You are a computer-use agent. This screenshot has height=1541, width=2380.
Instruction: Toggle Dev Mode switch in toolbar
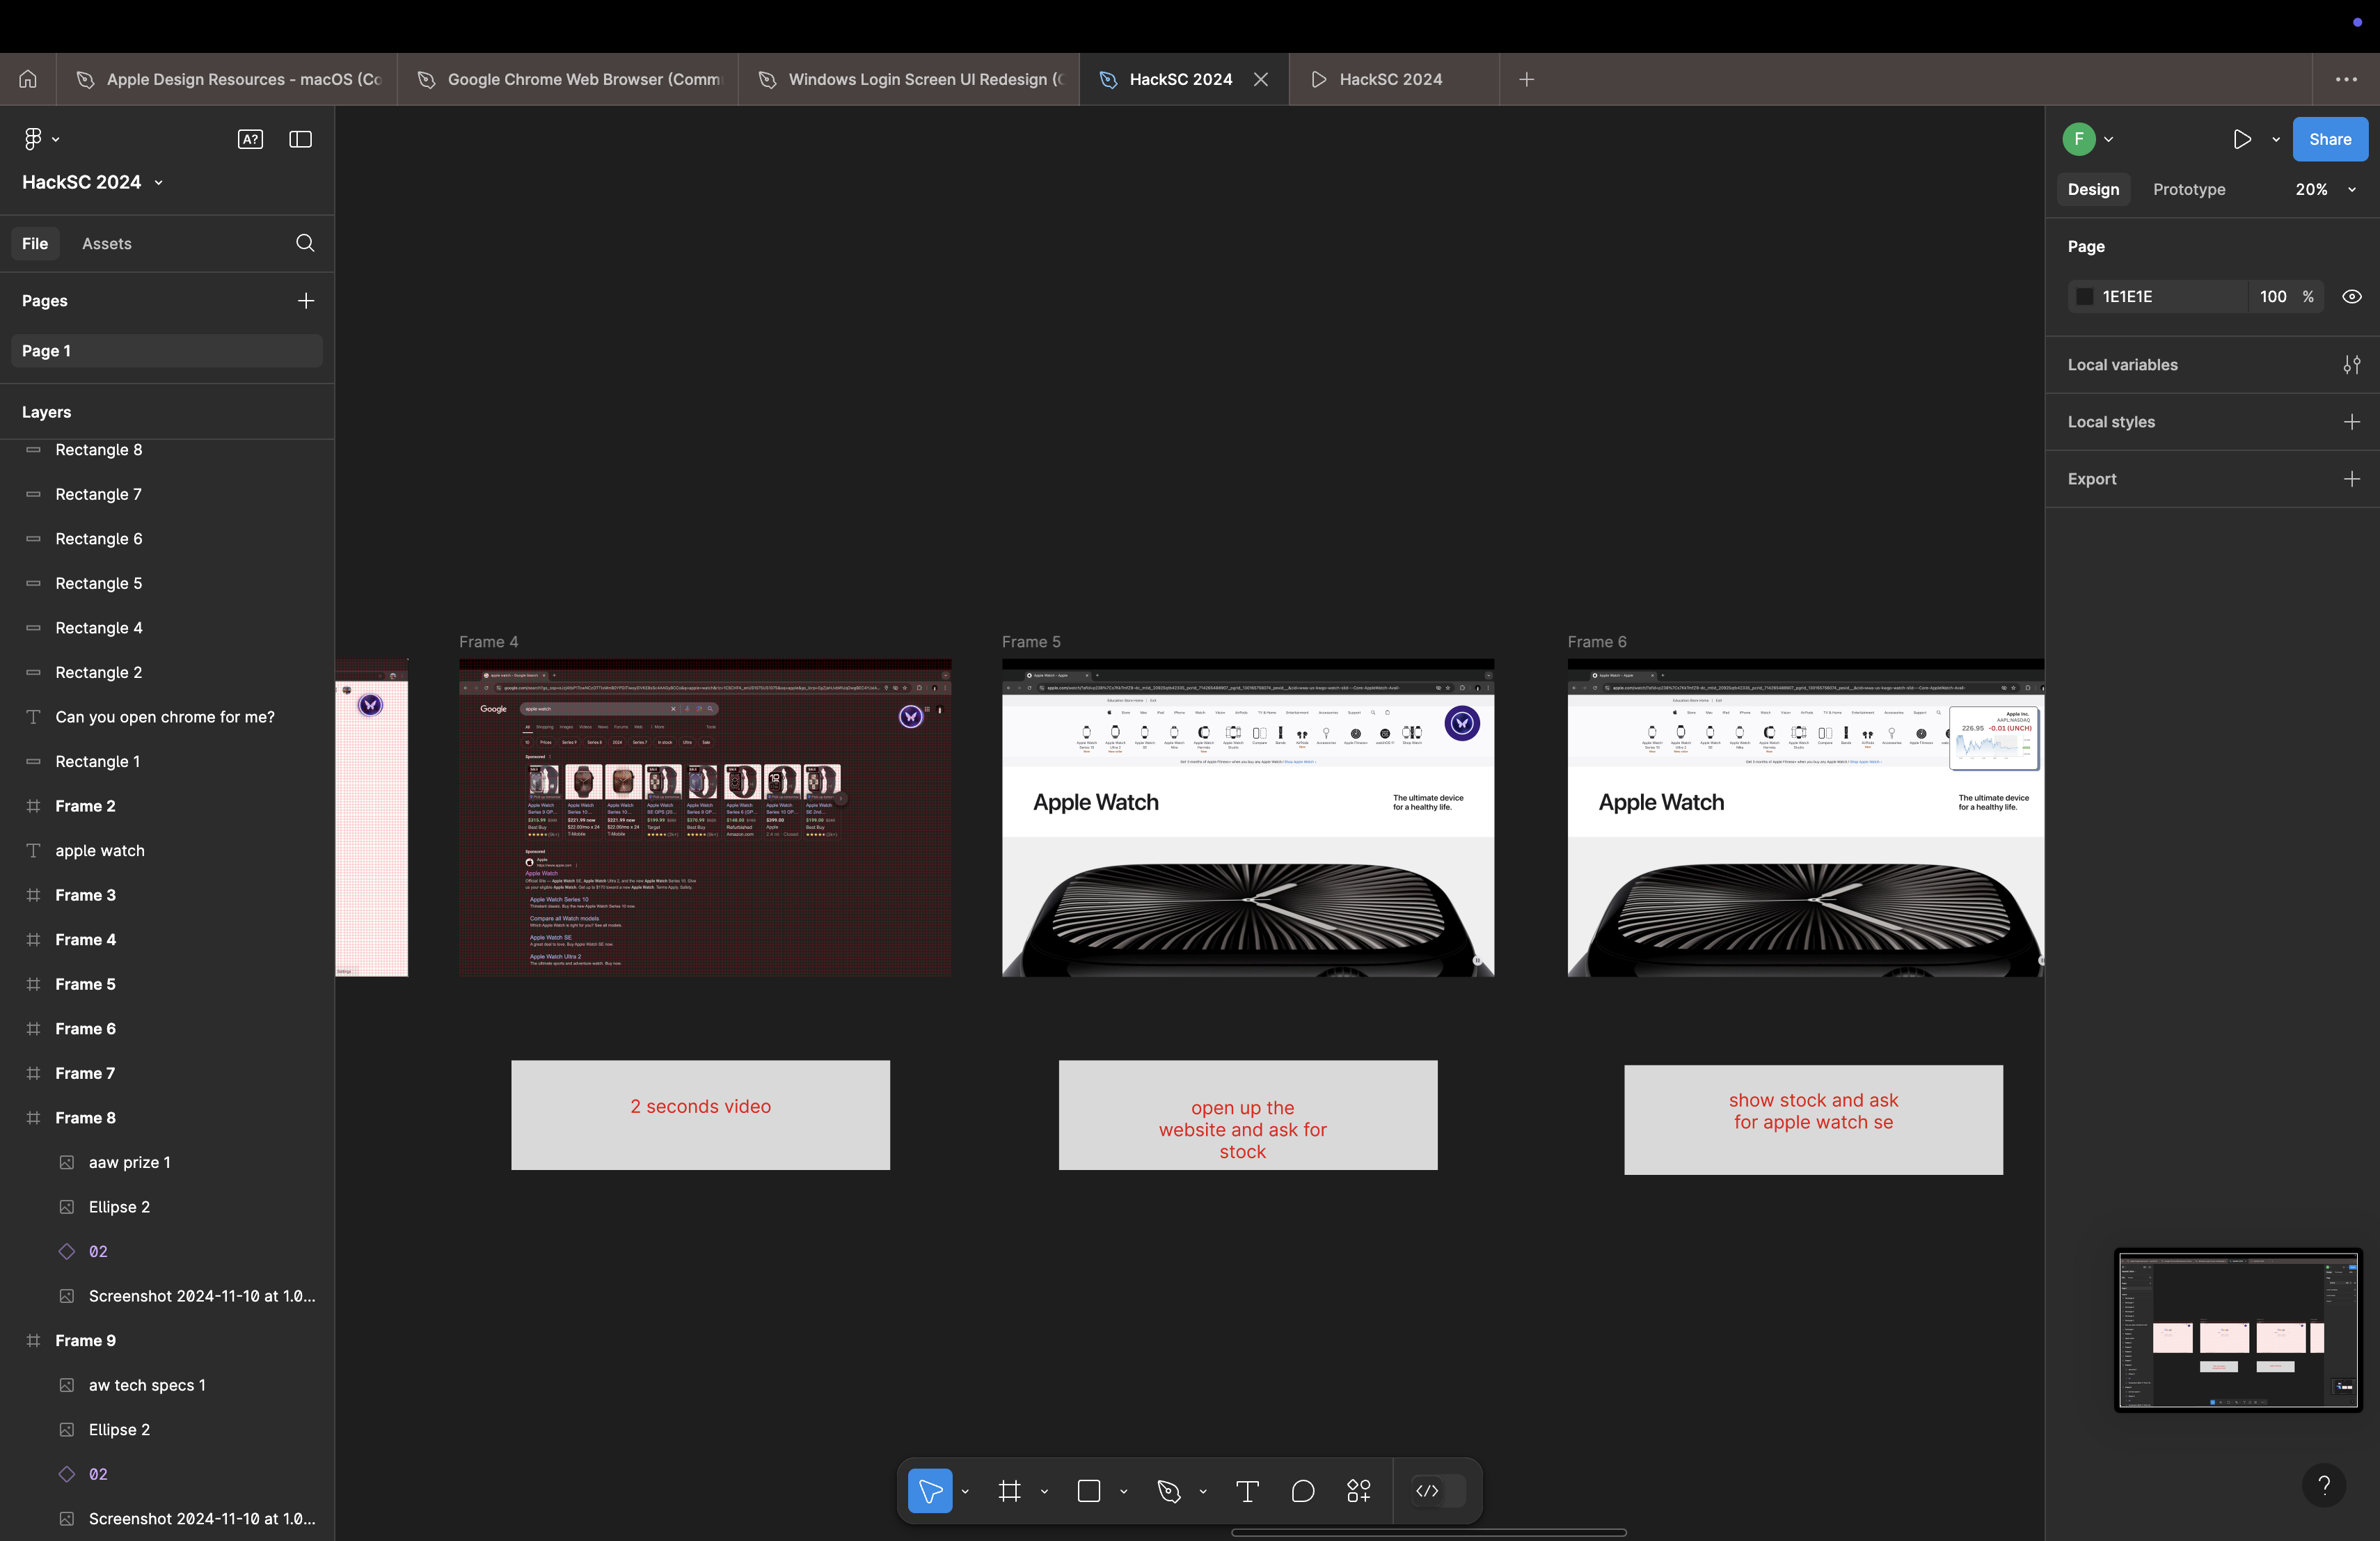[1438, 1491]
